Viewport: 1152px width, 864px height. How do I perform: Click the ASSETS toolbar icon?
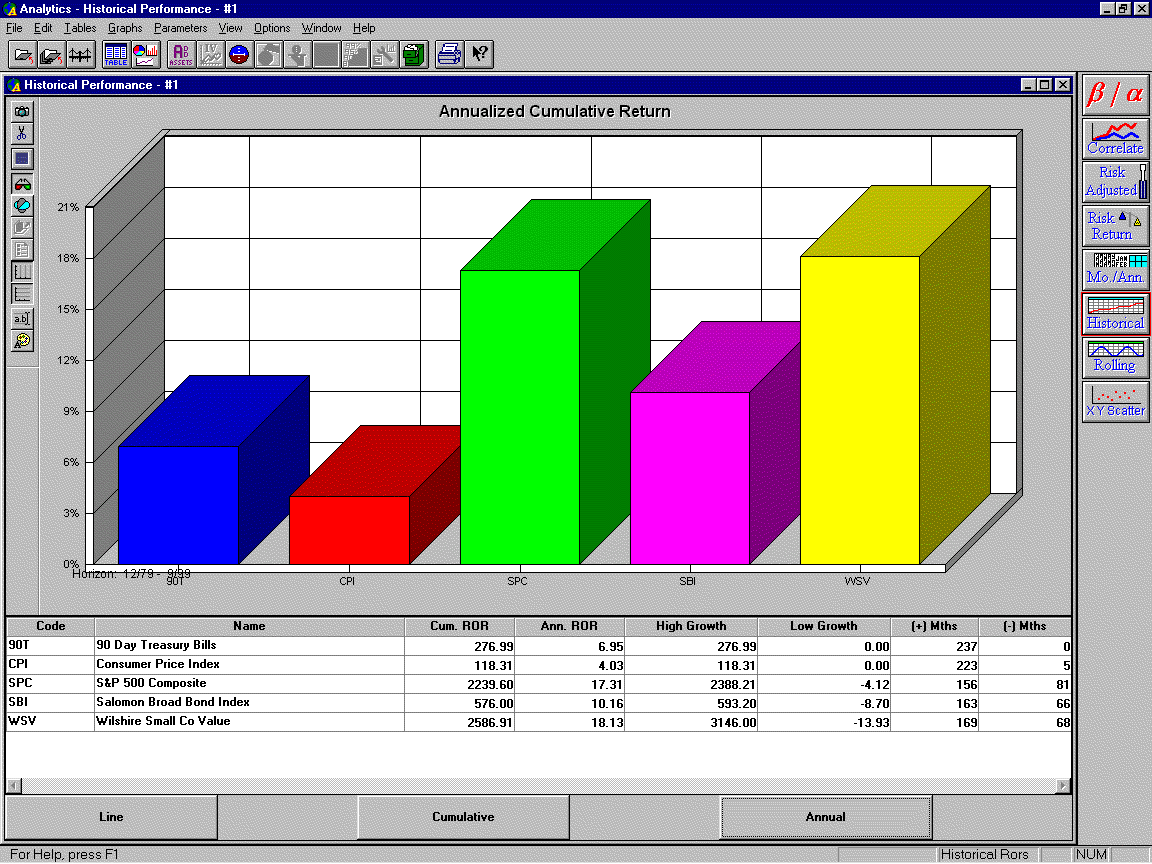coord(181,54)
